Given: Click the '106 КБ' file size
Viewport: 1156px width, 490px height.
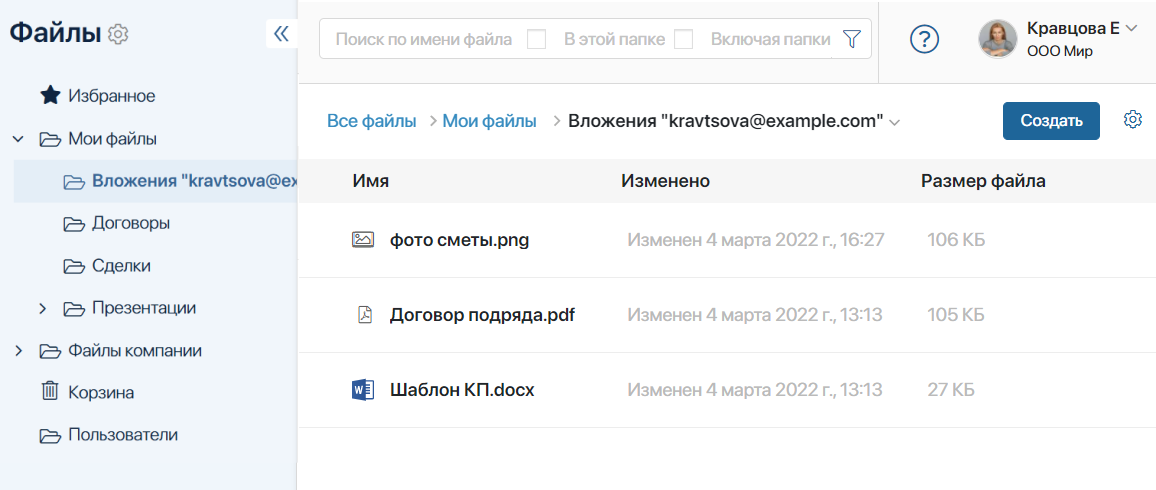Looking at the screenshot, I should (956, 240).
